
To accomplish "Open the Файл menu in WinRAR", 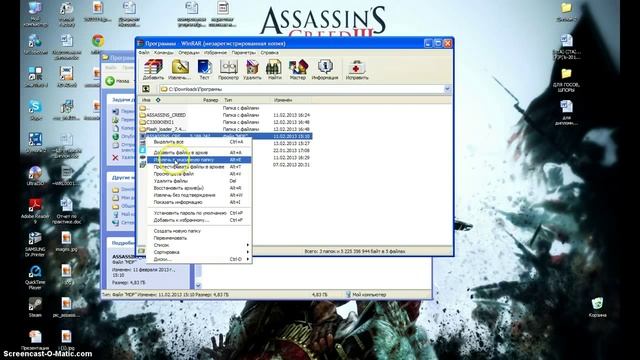I will [x=144, y=53].
